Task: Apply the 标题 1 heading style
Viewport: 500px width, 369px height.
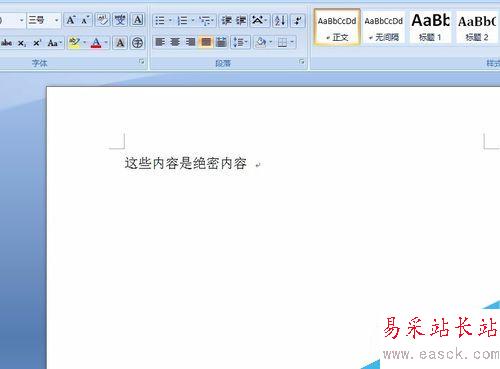Action: pyautogui.click(x=430, y=27)
